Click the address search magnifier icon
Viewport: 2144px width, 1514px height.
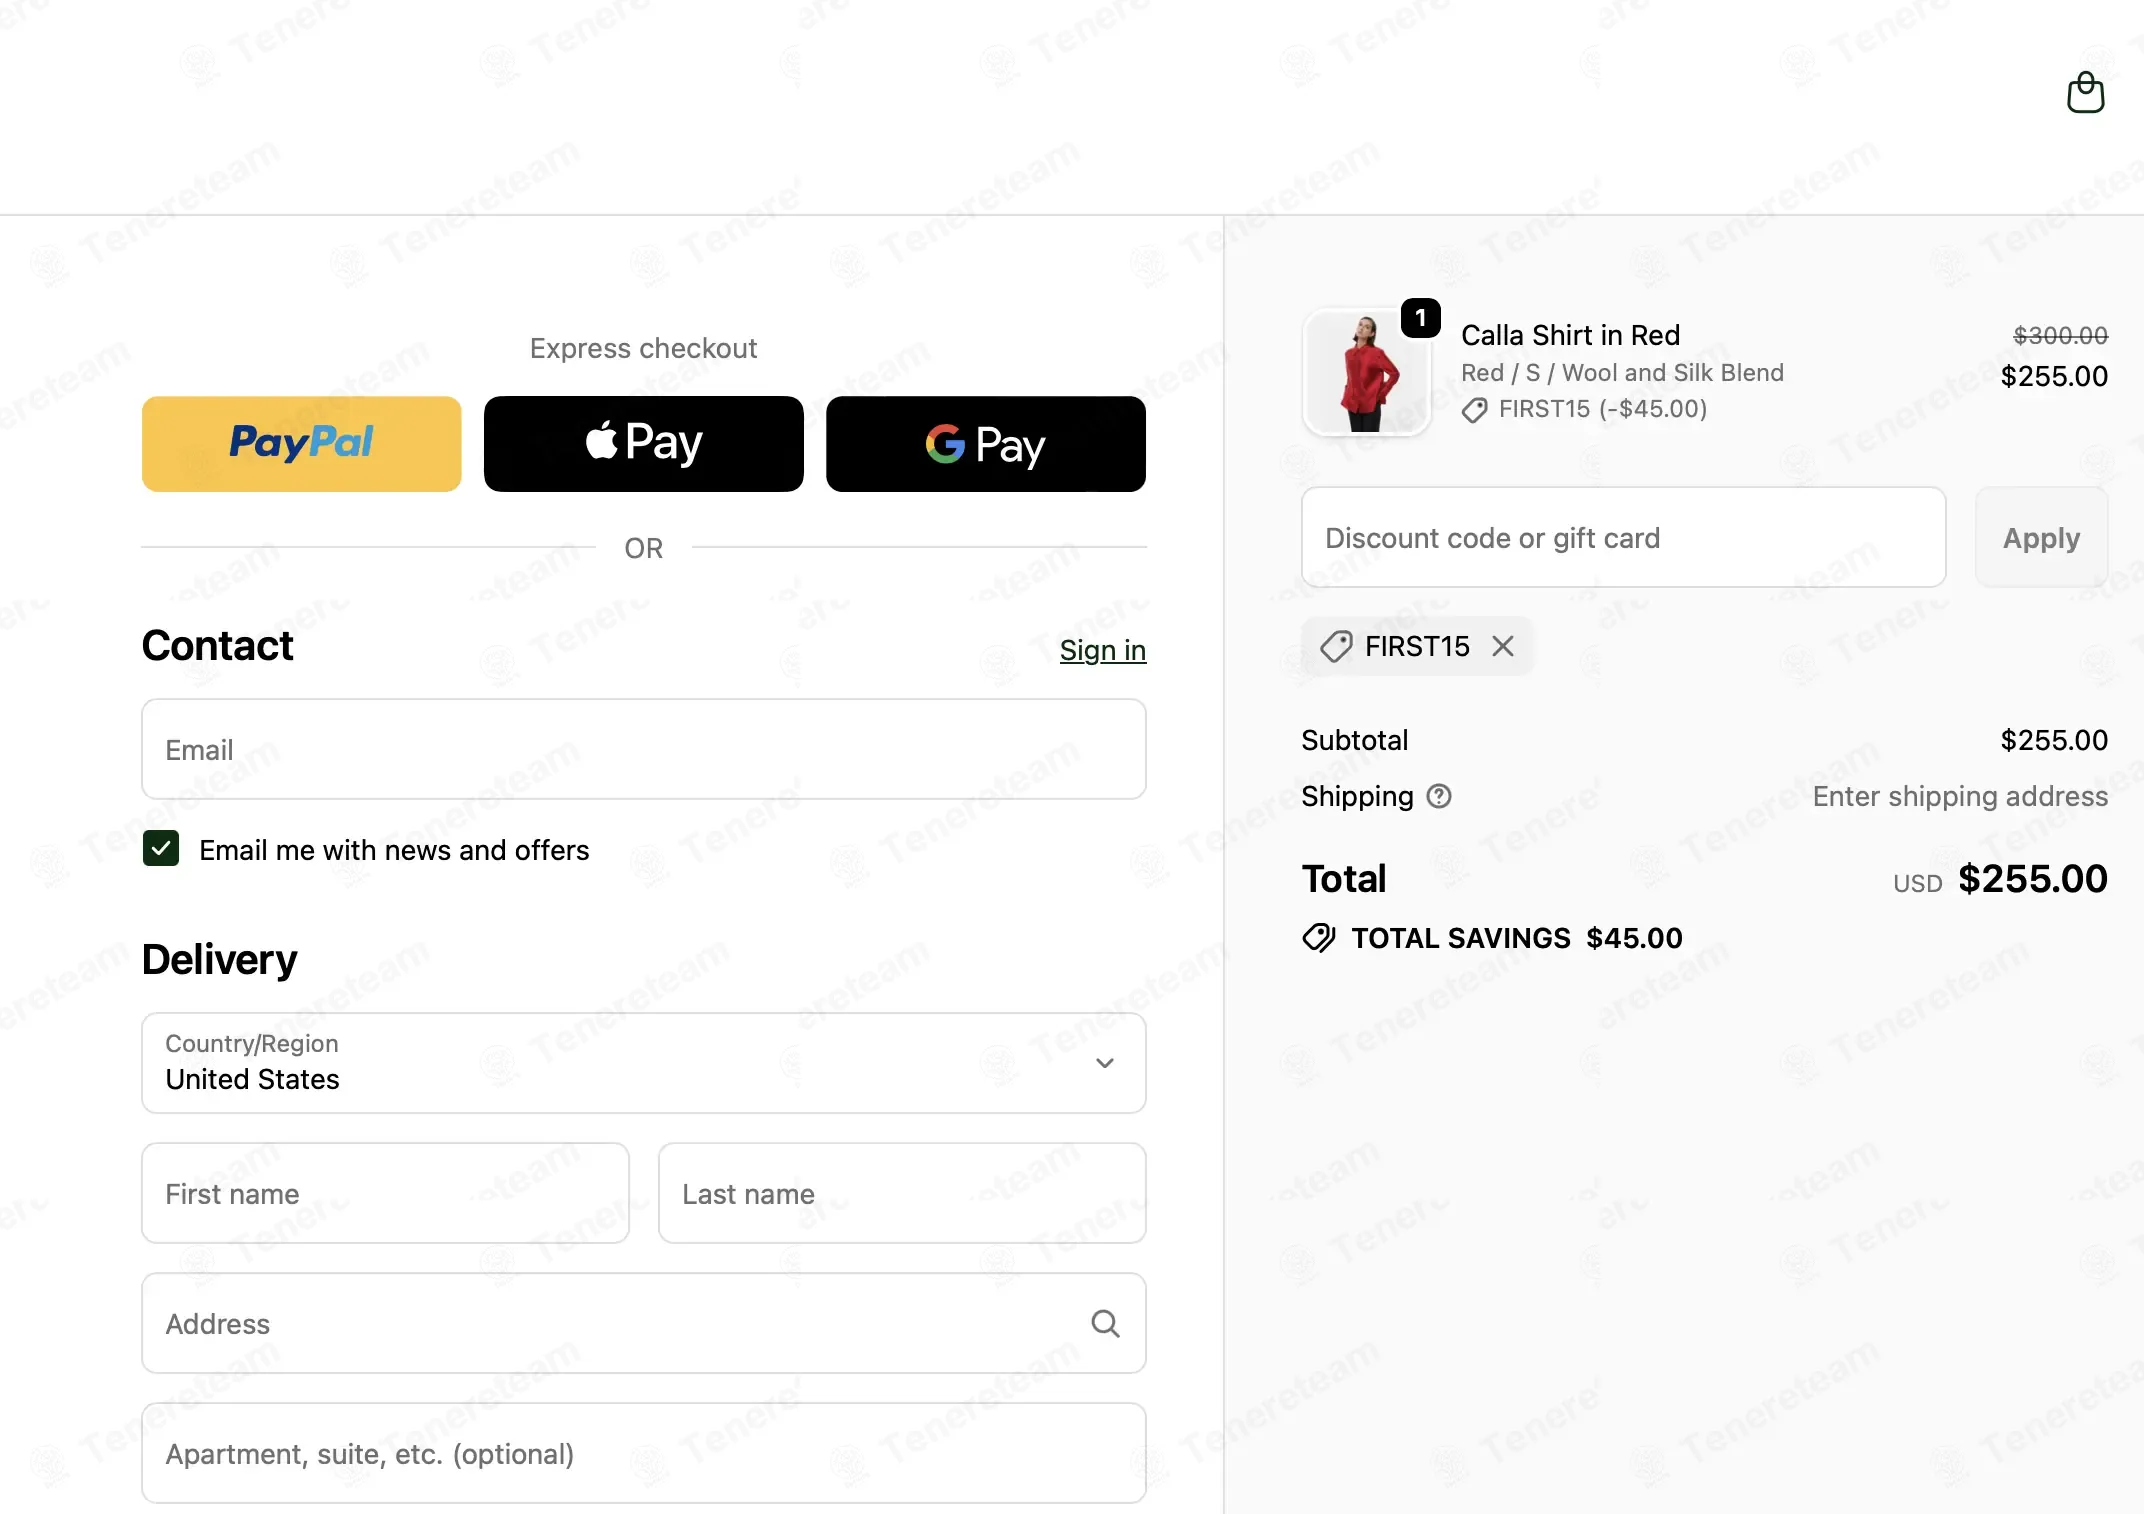tap(1105, 1323)
